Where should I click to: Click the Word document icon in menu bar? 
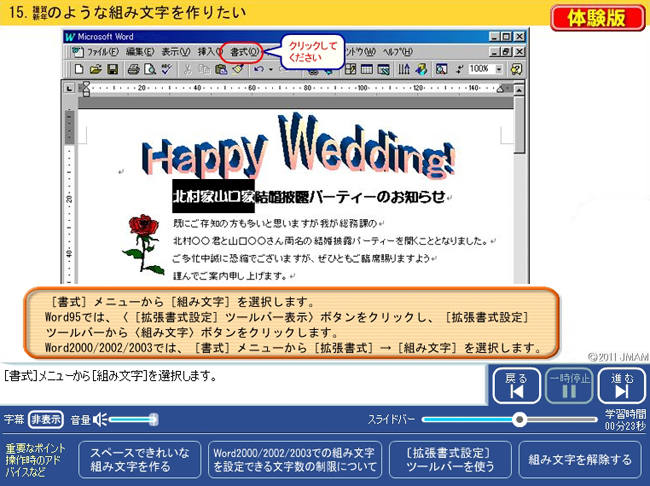pyautogui.click(x=77, y=52)
